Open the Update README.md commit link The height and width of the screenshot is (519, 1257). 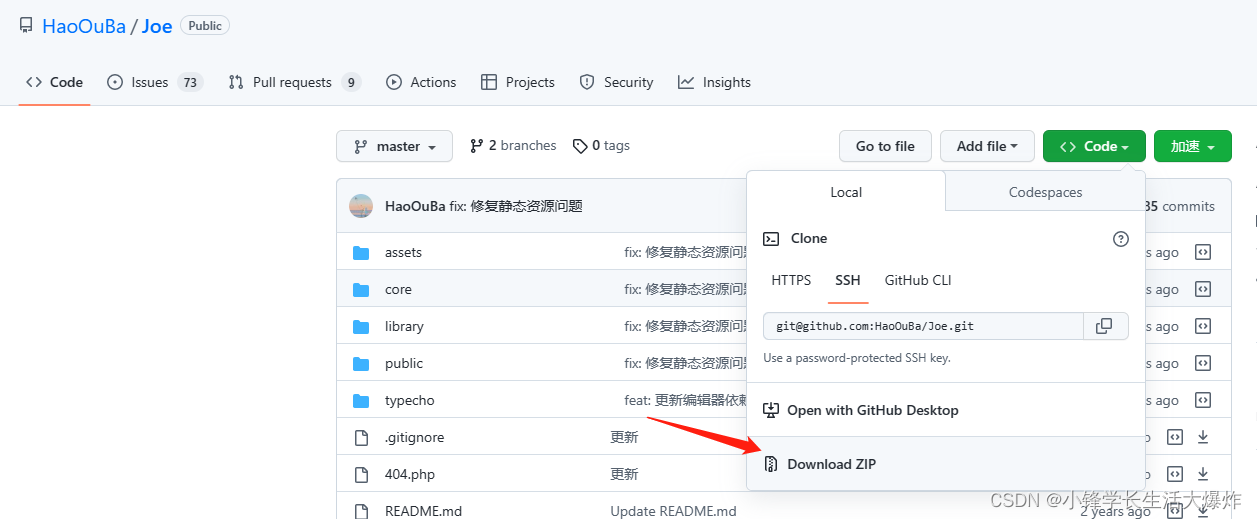673,511
